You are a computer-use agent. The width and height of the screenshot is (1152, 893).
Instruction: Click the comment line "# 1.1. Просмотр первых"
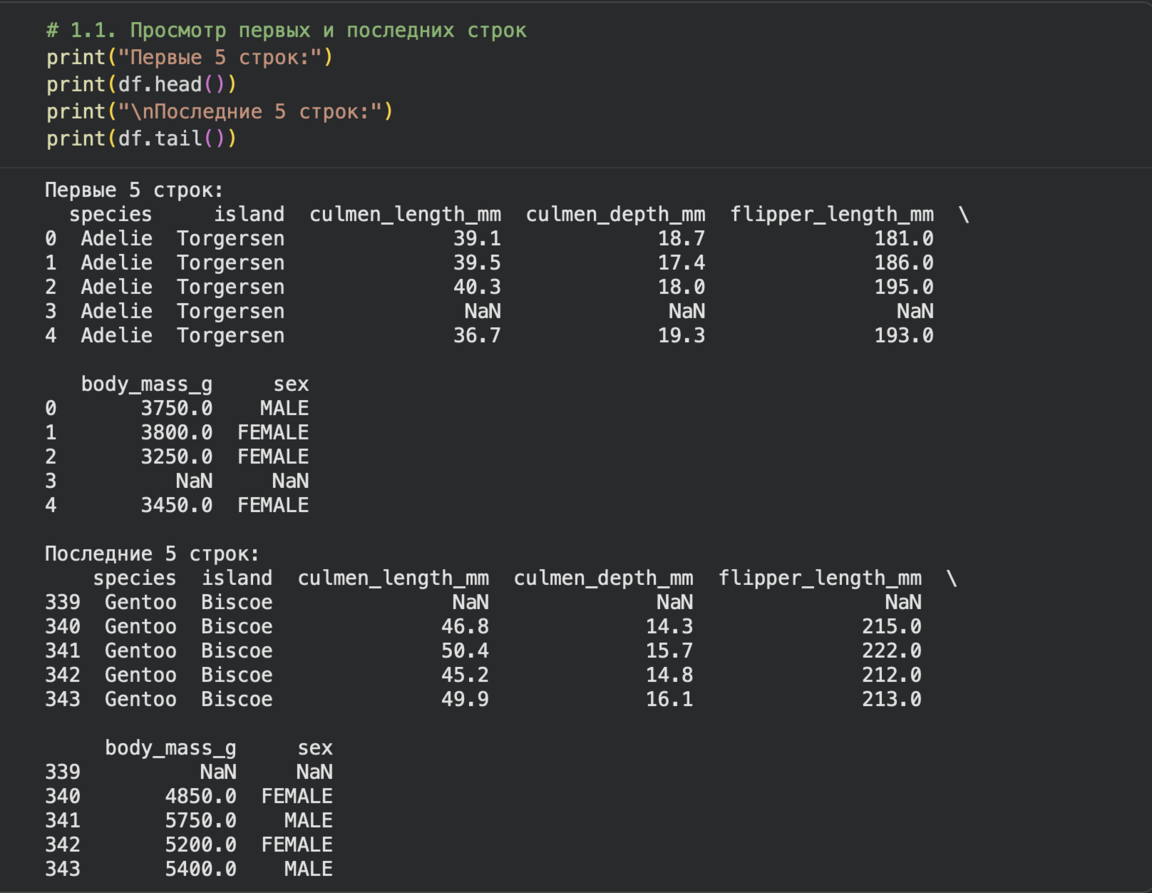286,30
